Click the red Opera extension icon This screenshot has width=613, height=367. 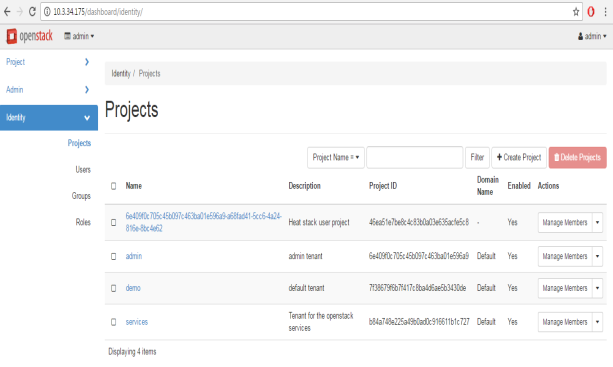click(591, 12)
